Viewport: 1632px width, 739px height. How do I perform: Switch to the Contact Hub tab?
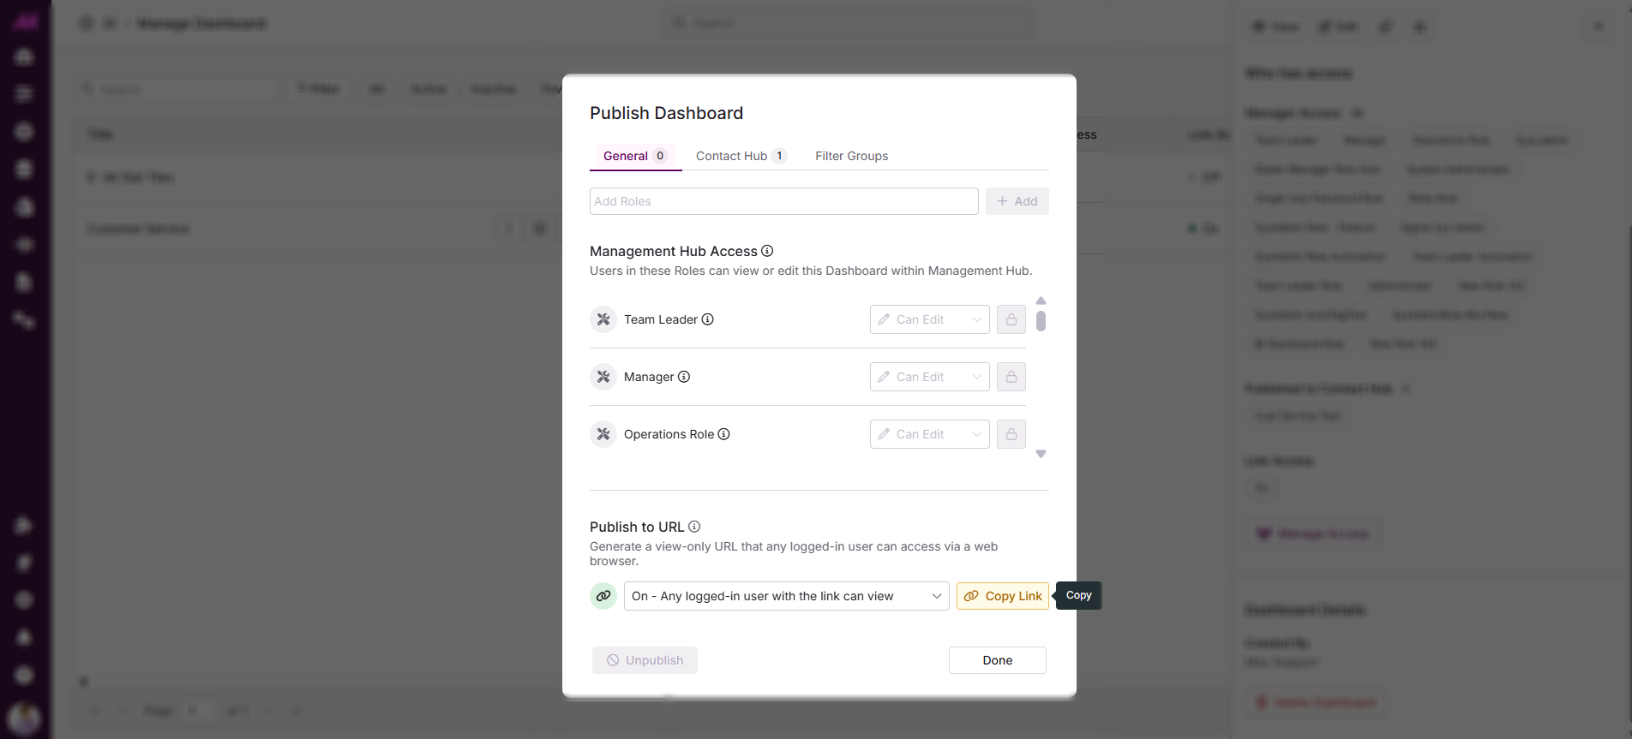point(740,156)
